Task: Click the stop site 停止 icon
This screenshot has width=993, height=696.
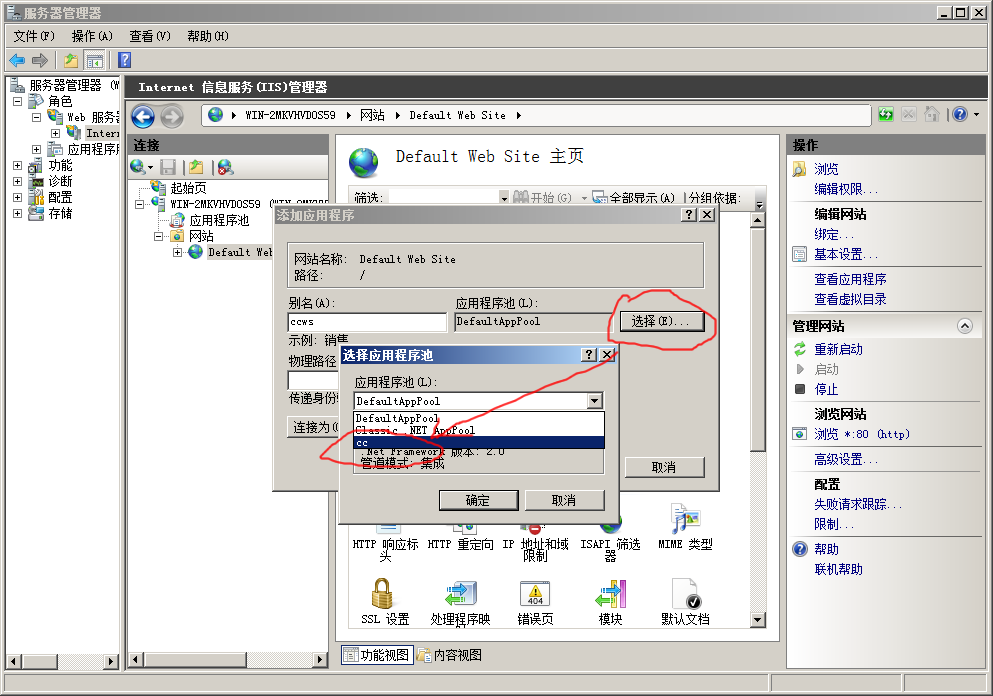Action: pyautogui.click(x=799, y=389)
